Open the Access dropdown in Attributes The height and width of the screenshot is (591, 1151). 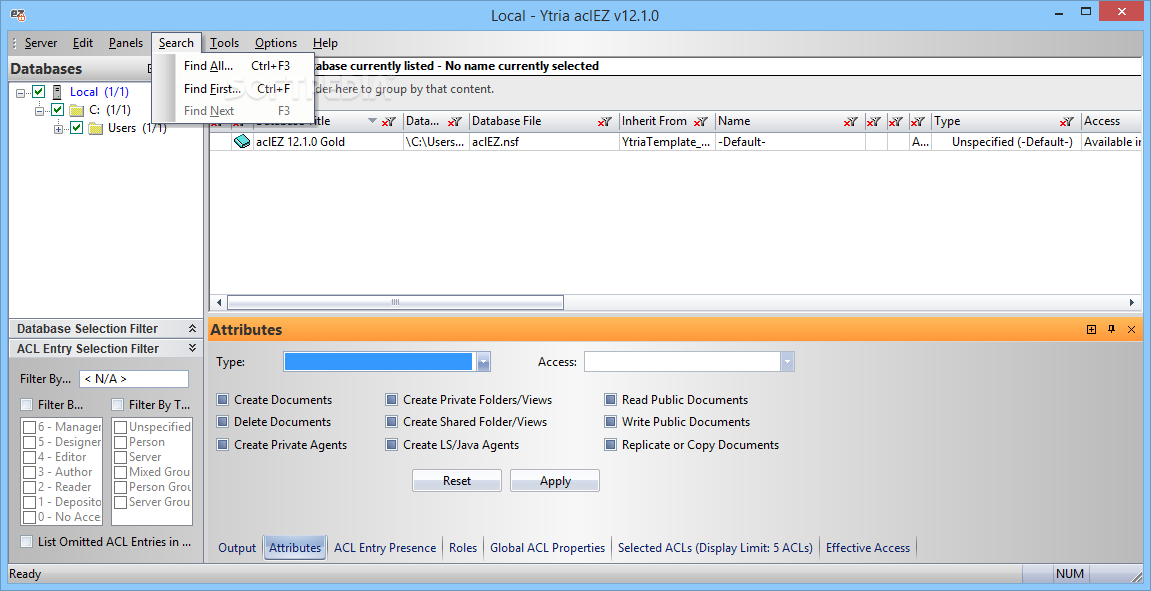[788, 362]
